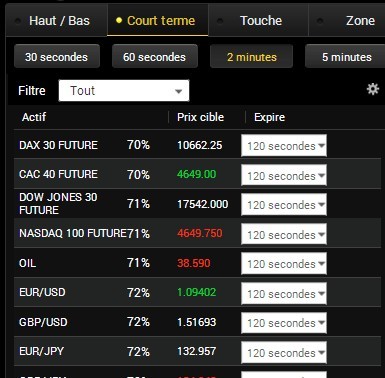Select the DAX 30 FUTURE asset name
Screen dimensions: 385x378
[x=58, y=145]
